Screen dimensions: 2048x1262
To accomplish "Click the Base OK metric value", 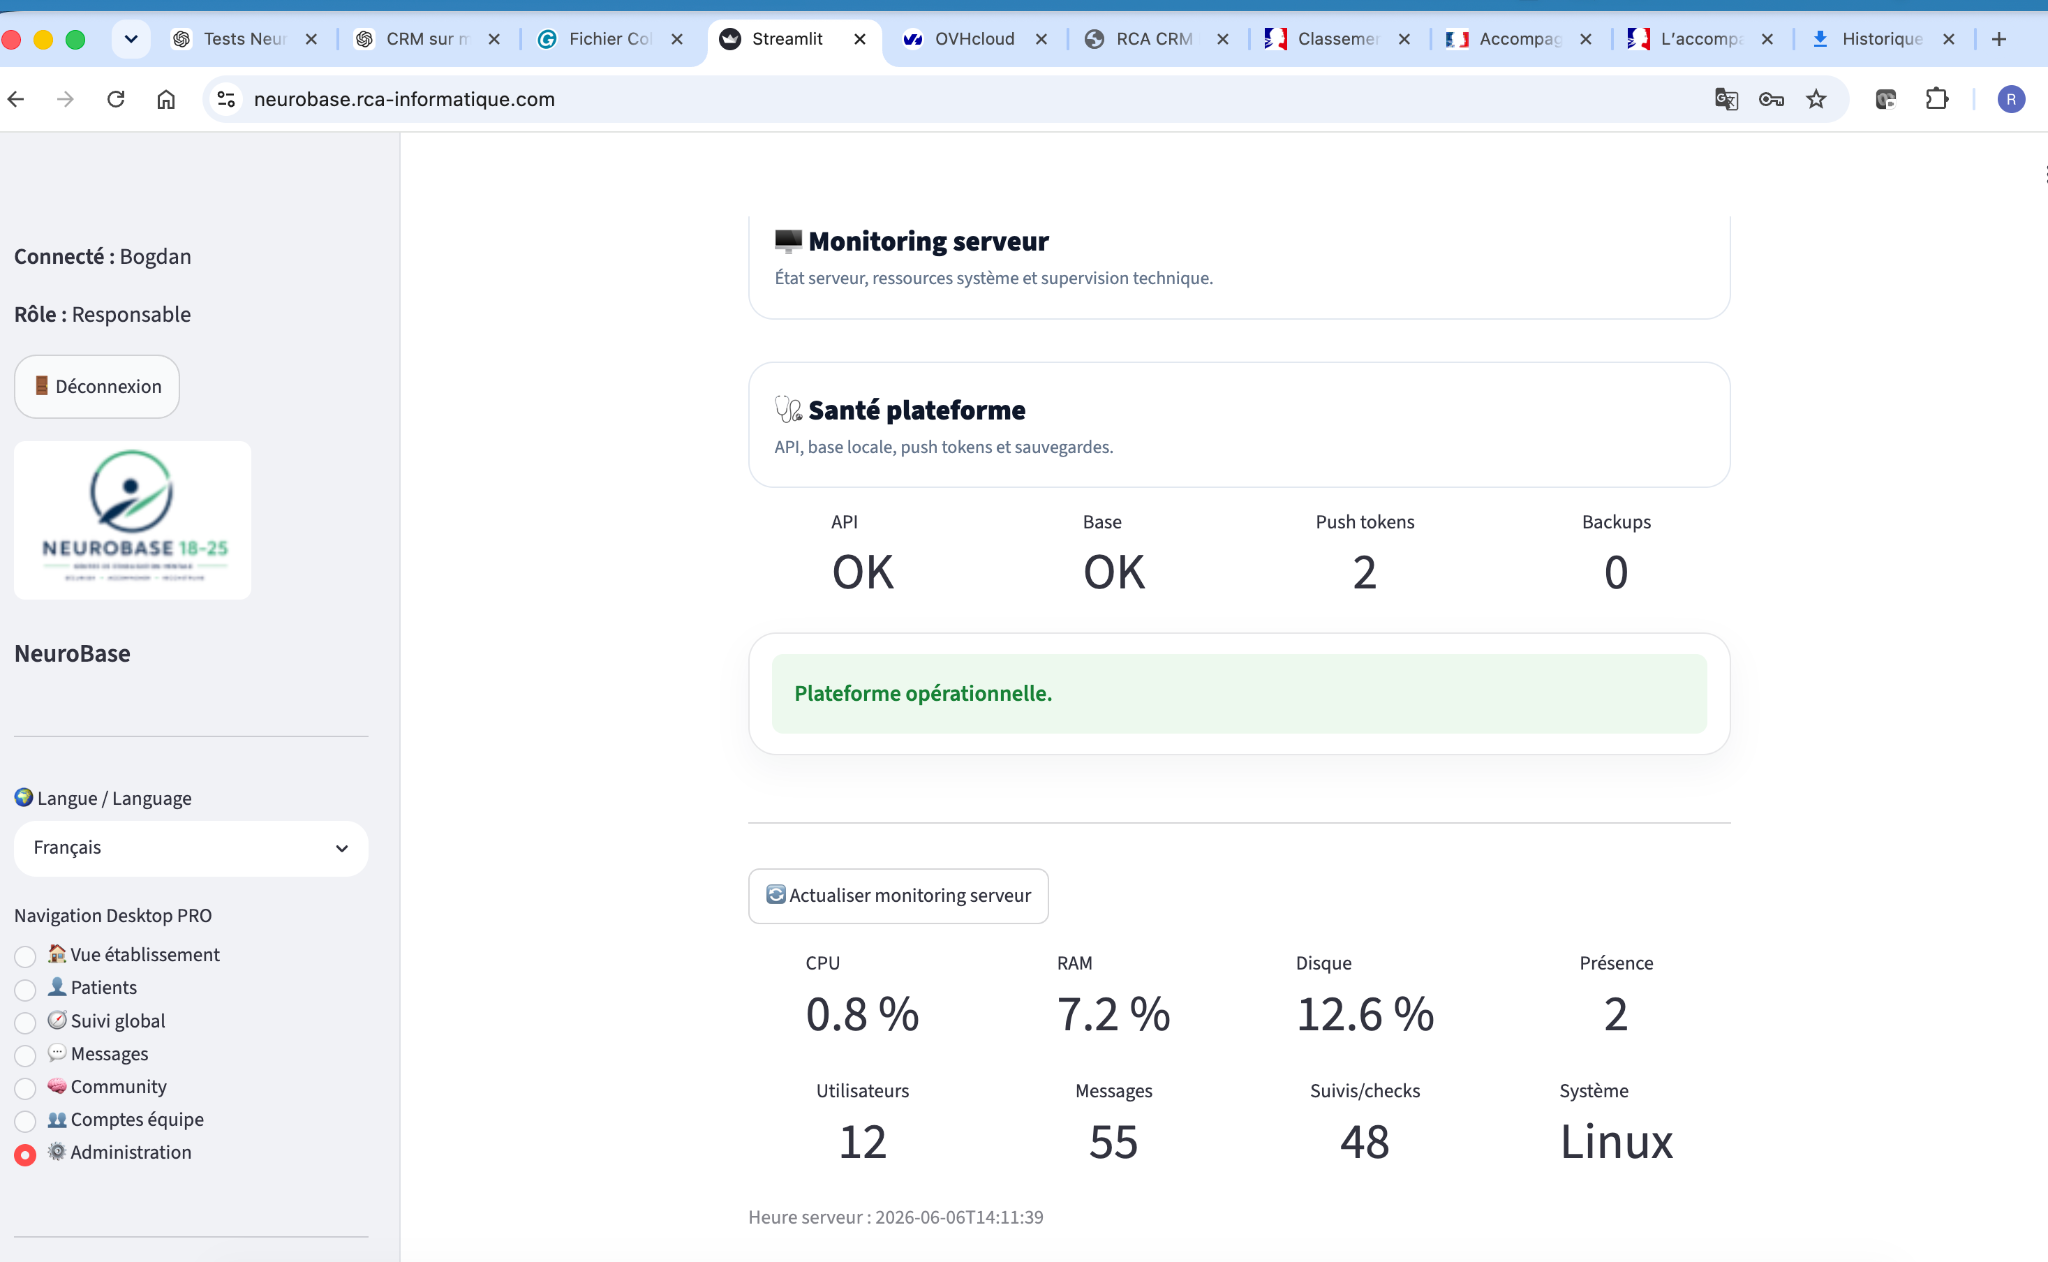I will tap(1114, 572).
